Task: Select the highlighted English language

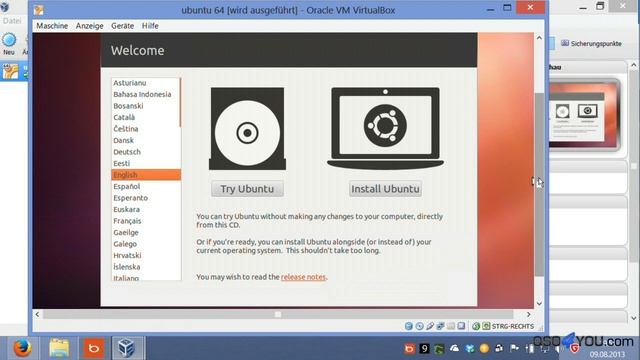Action: [x=146, y=175]
